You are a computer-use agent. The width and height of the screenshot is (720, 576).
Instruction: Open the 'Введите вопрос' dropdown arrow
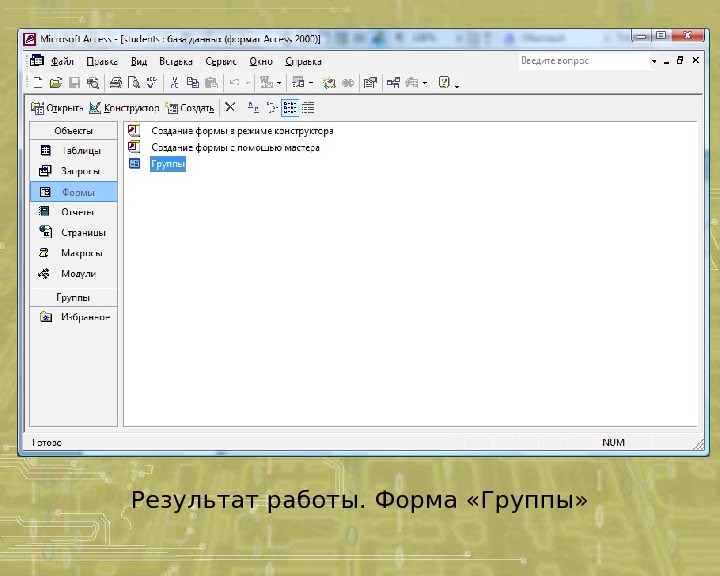[655, 61]
